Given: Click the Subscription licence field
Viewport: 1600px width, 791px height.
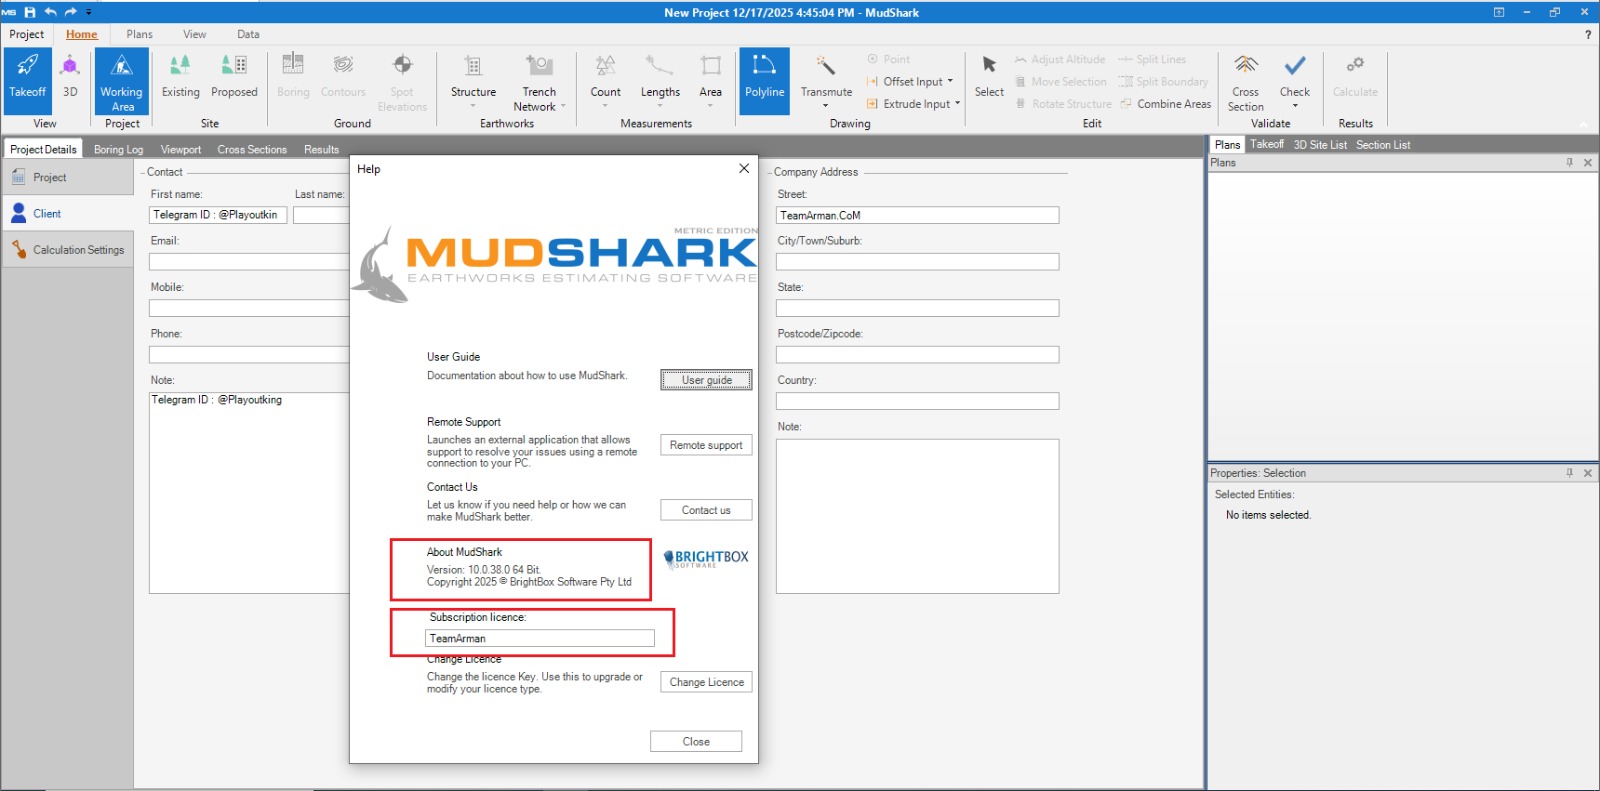Looking at the screenshot, I should coord(540,638).
